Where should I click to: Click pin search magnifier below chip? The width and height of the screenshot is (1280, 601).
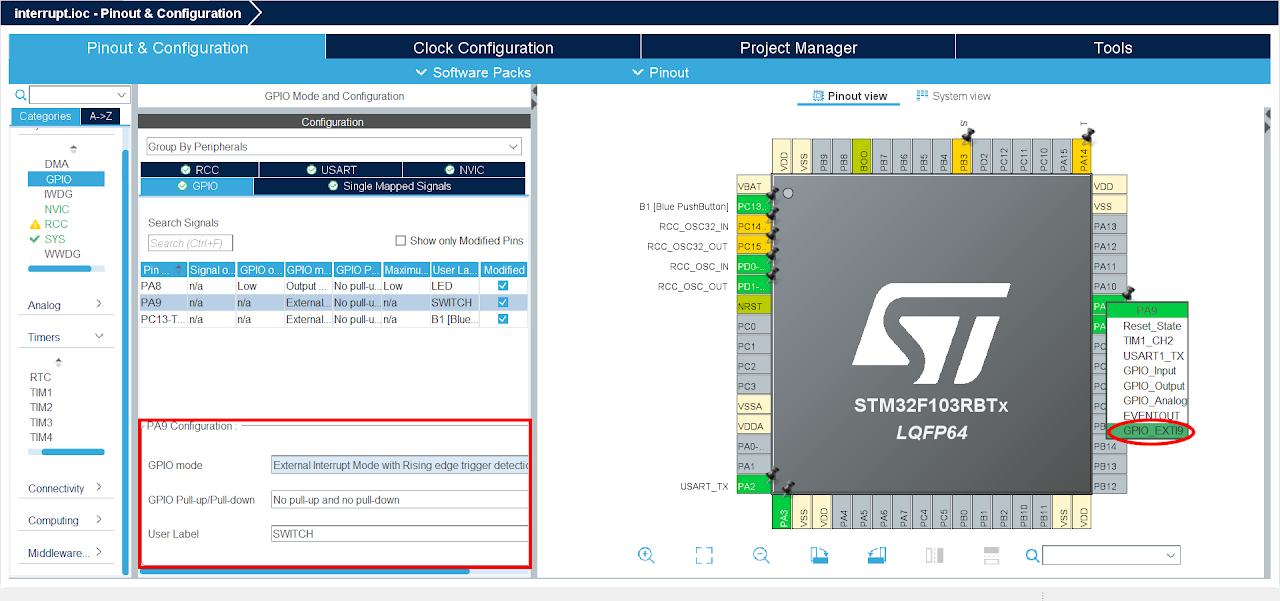point(1033,555)
